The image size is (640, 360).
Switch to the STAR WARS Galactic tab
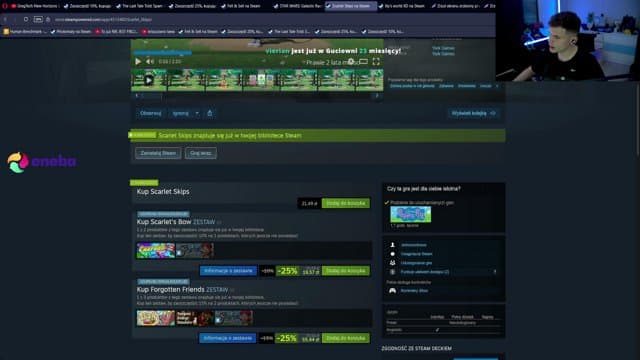click(298, 6)
